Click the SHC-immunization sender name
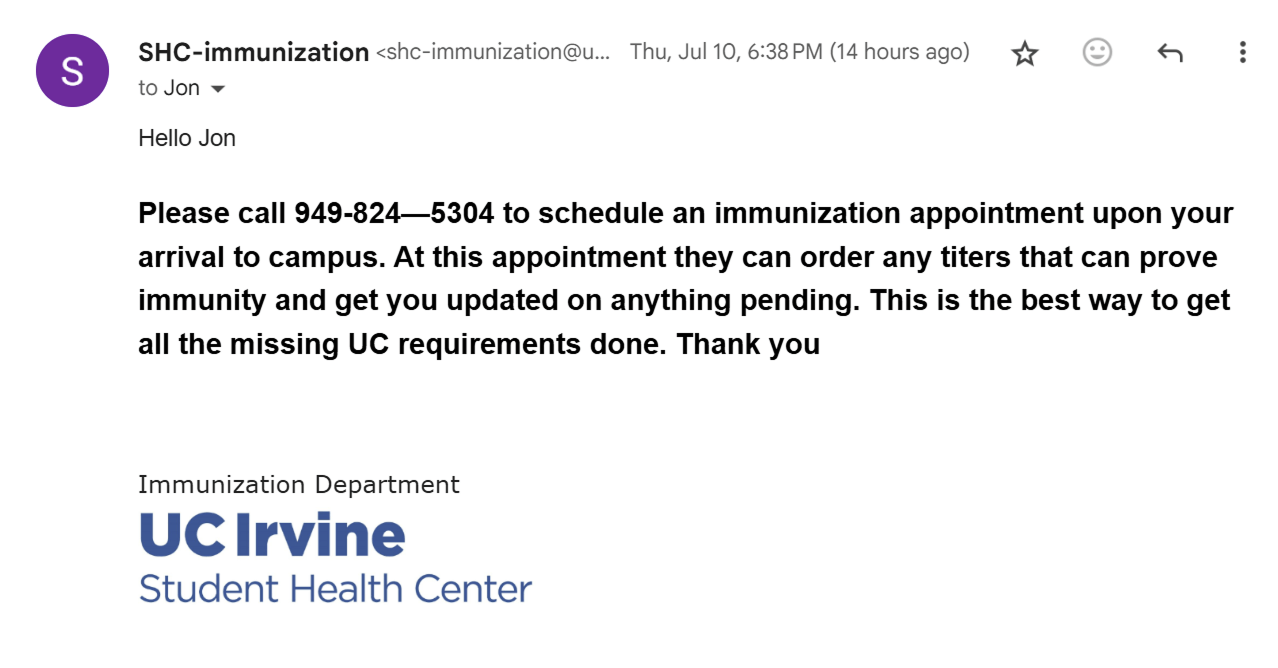Screen dimensions: 1278x668 pos(254,52)
